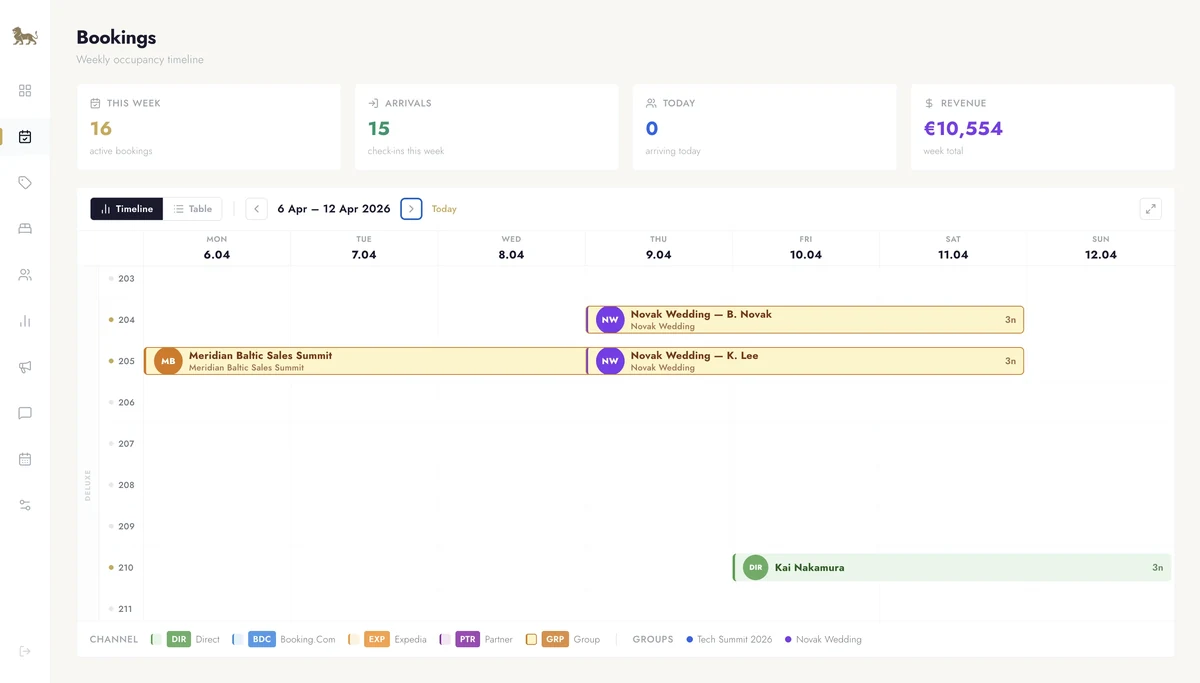Open the chat messages sidebar icon
This screenshot has width=1200, height=683.
coord(25,413)
